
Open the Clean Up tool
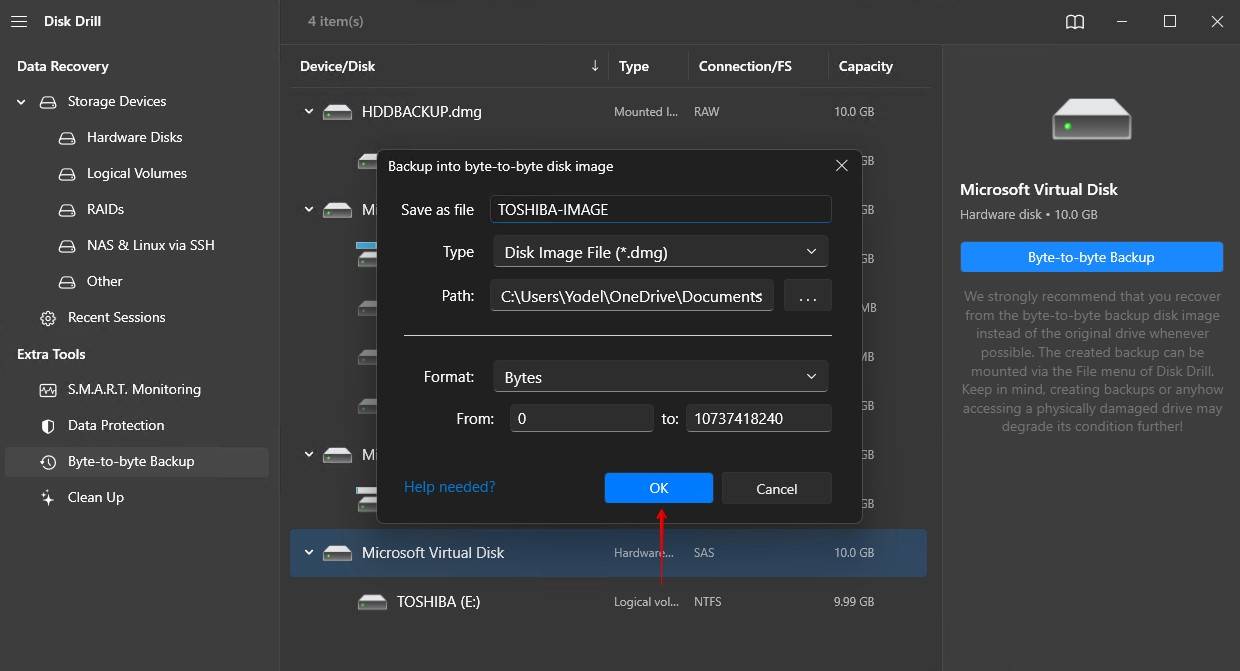(x=95, y=497)
